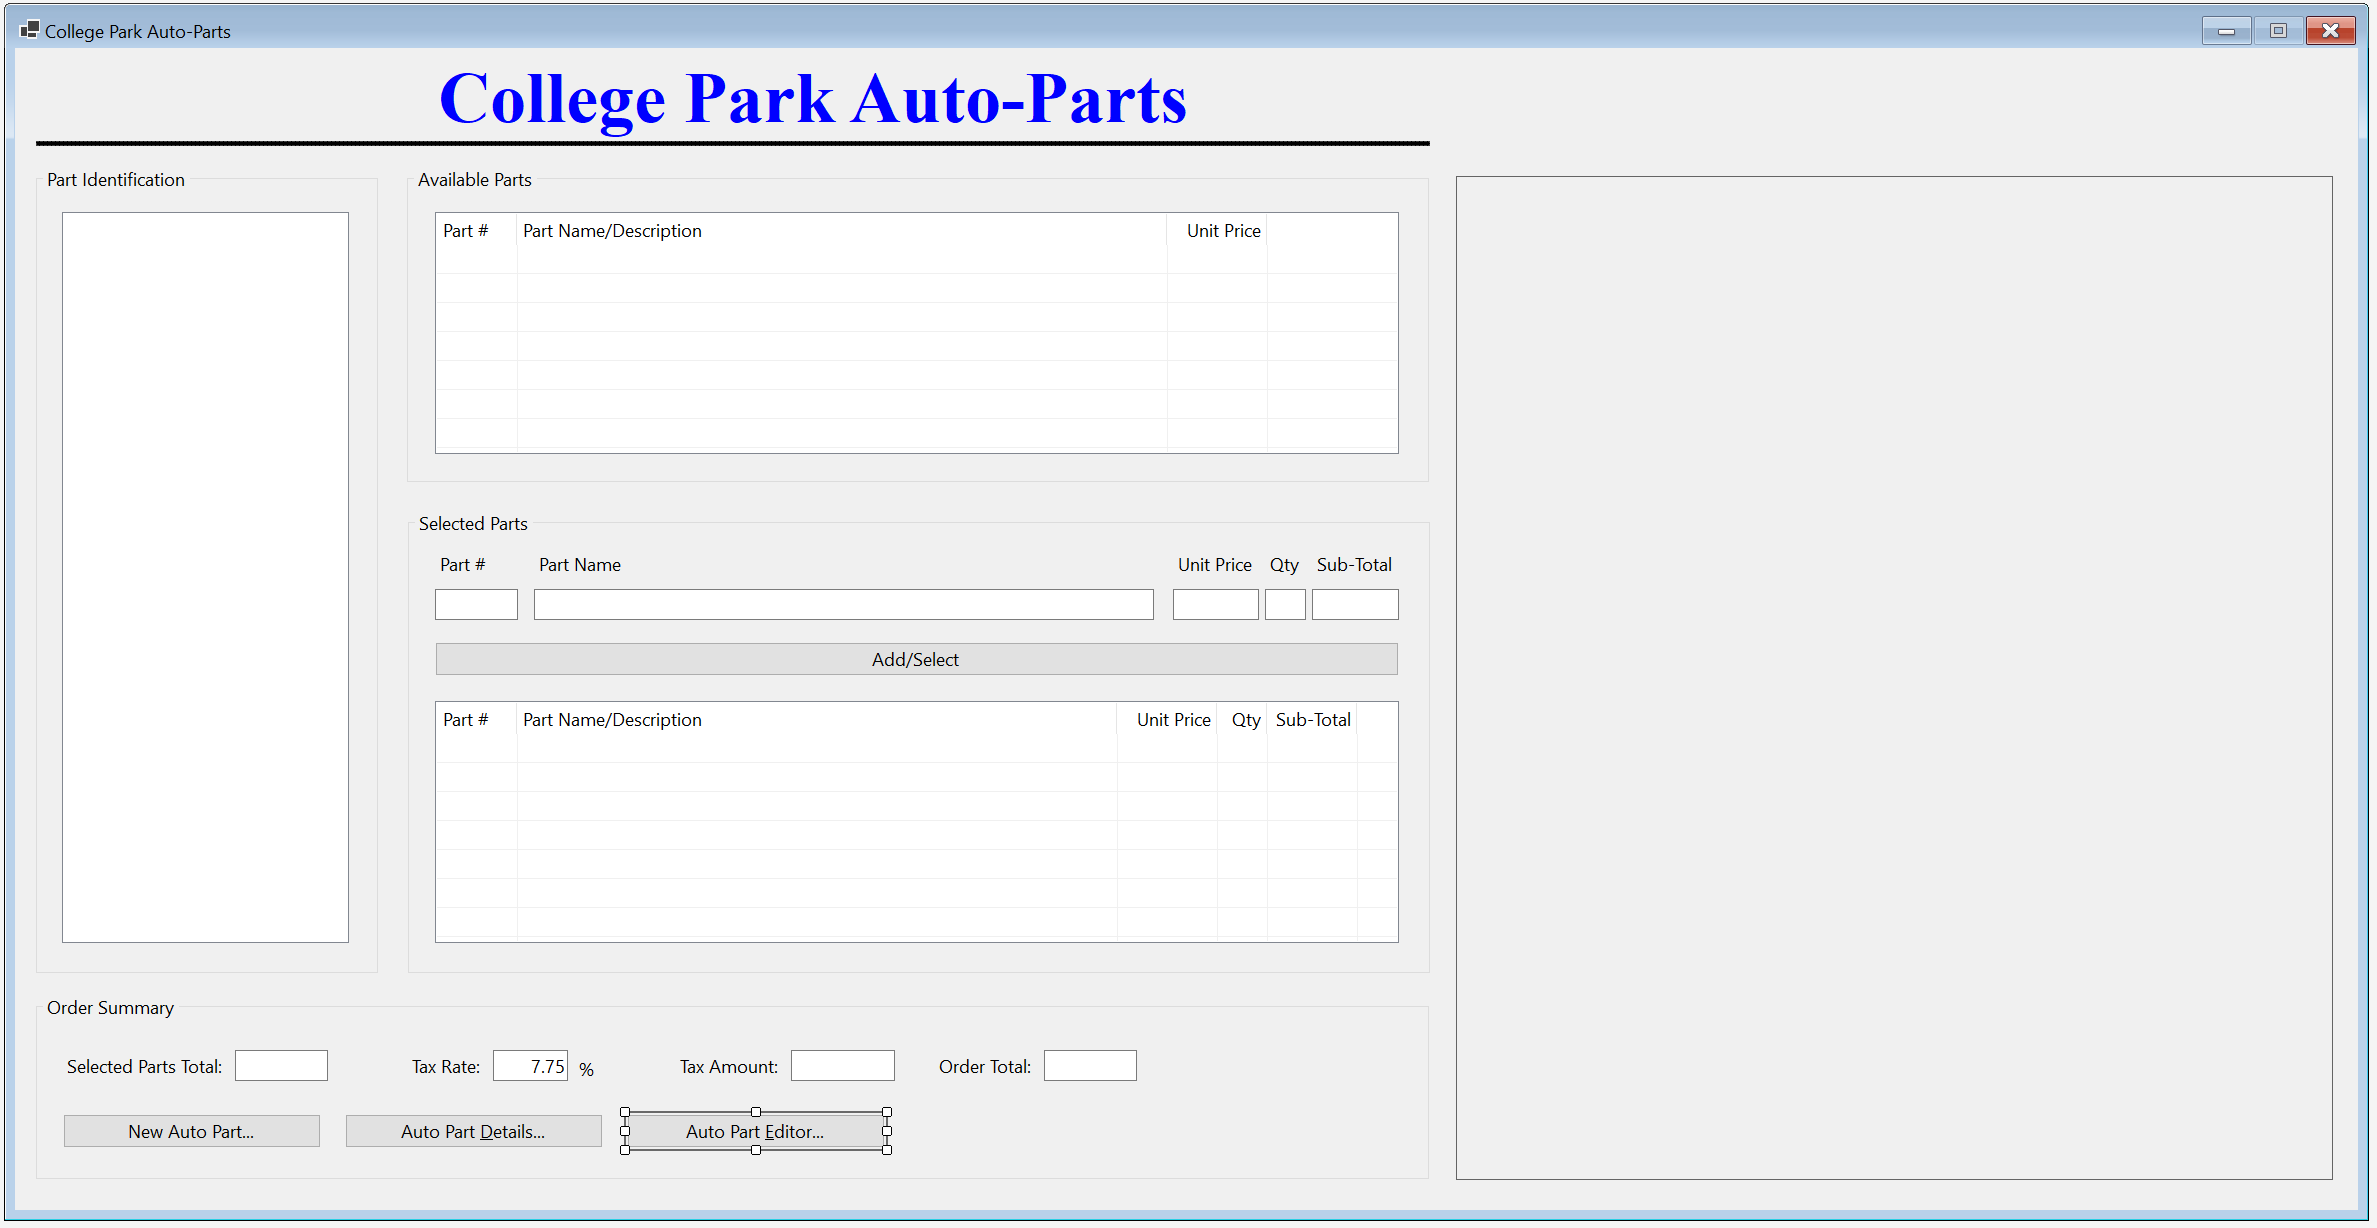Click Part Name/Description header in Available Parts list
Screen dimensions: 2377x1228
point(842,231)
